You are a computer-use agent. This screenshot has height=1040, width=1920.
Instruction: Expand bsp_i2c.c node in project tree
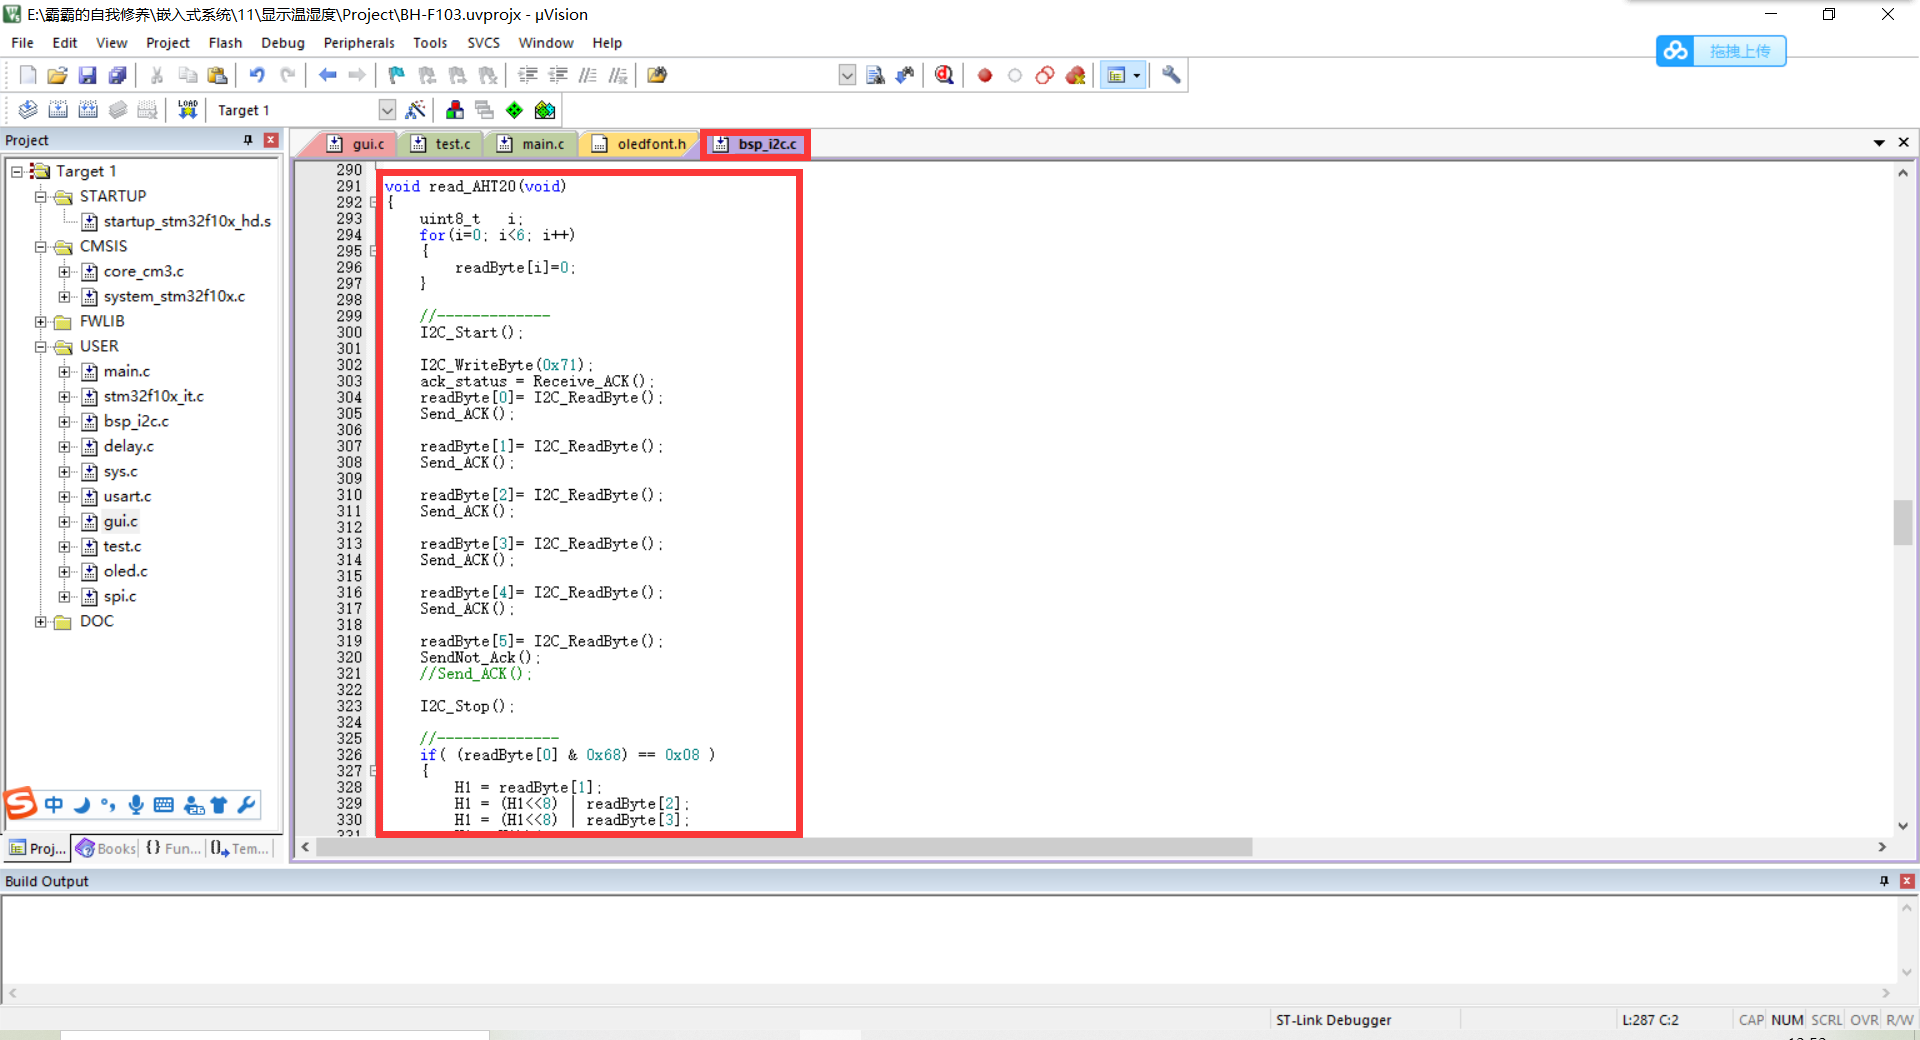(64, 421)
